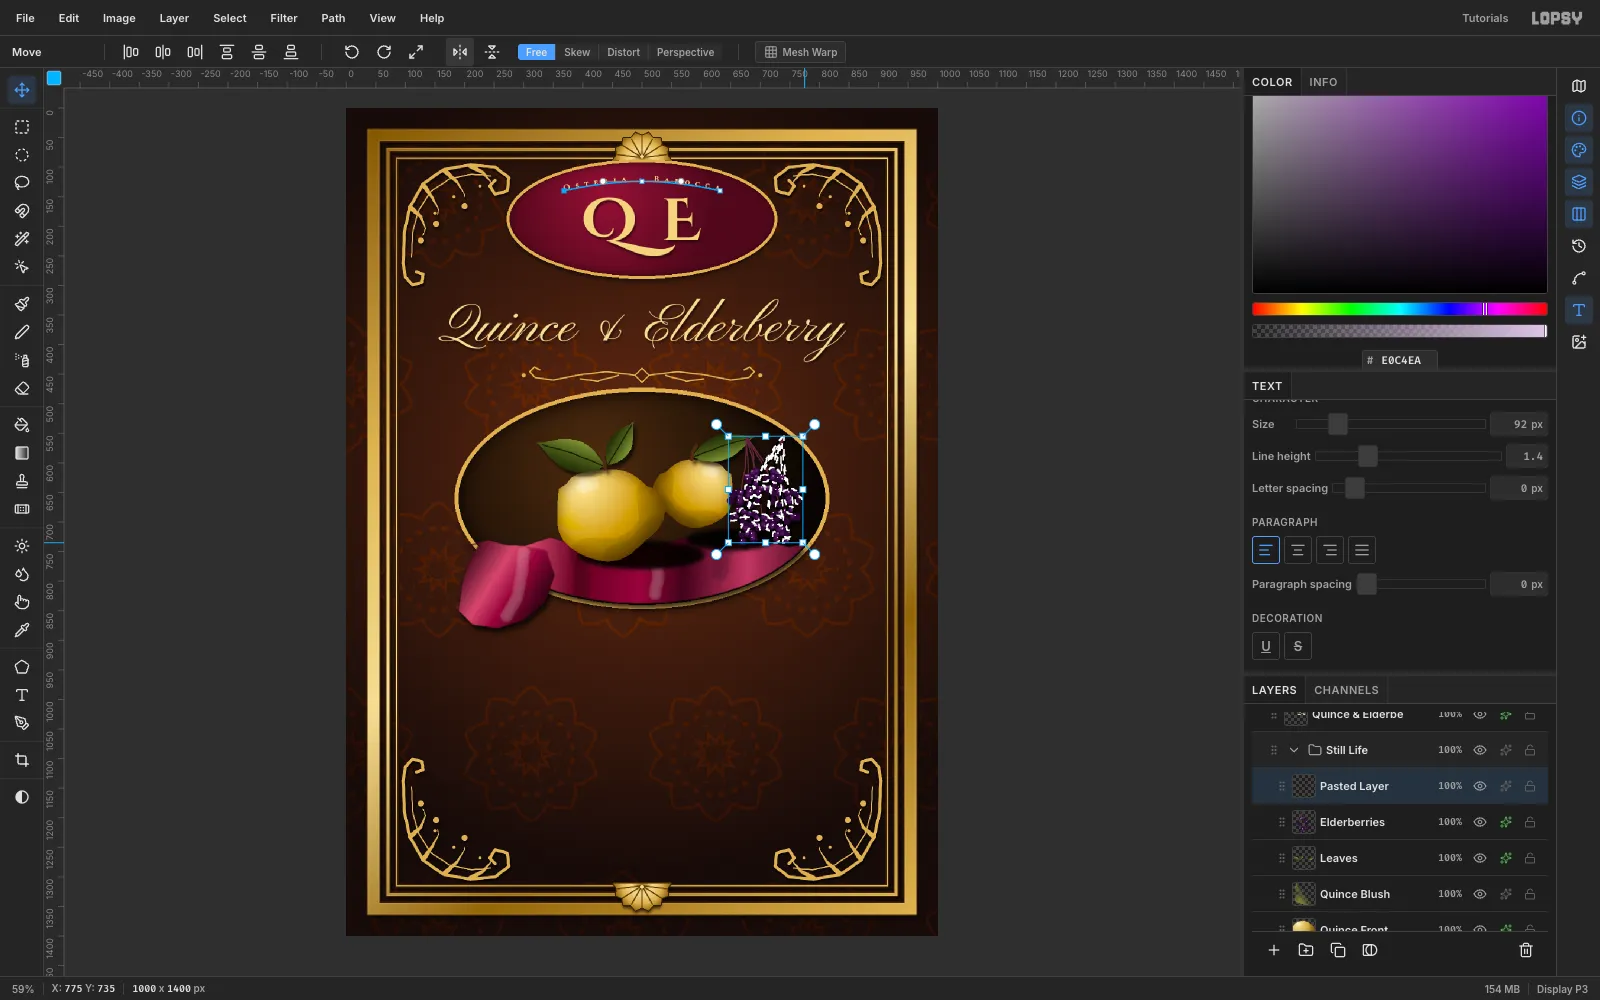Select the Magic Wand tool
Image resolution: width=1600 pixels, height=1000 pixels.
pos(22,239)
